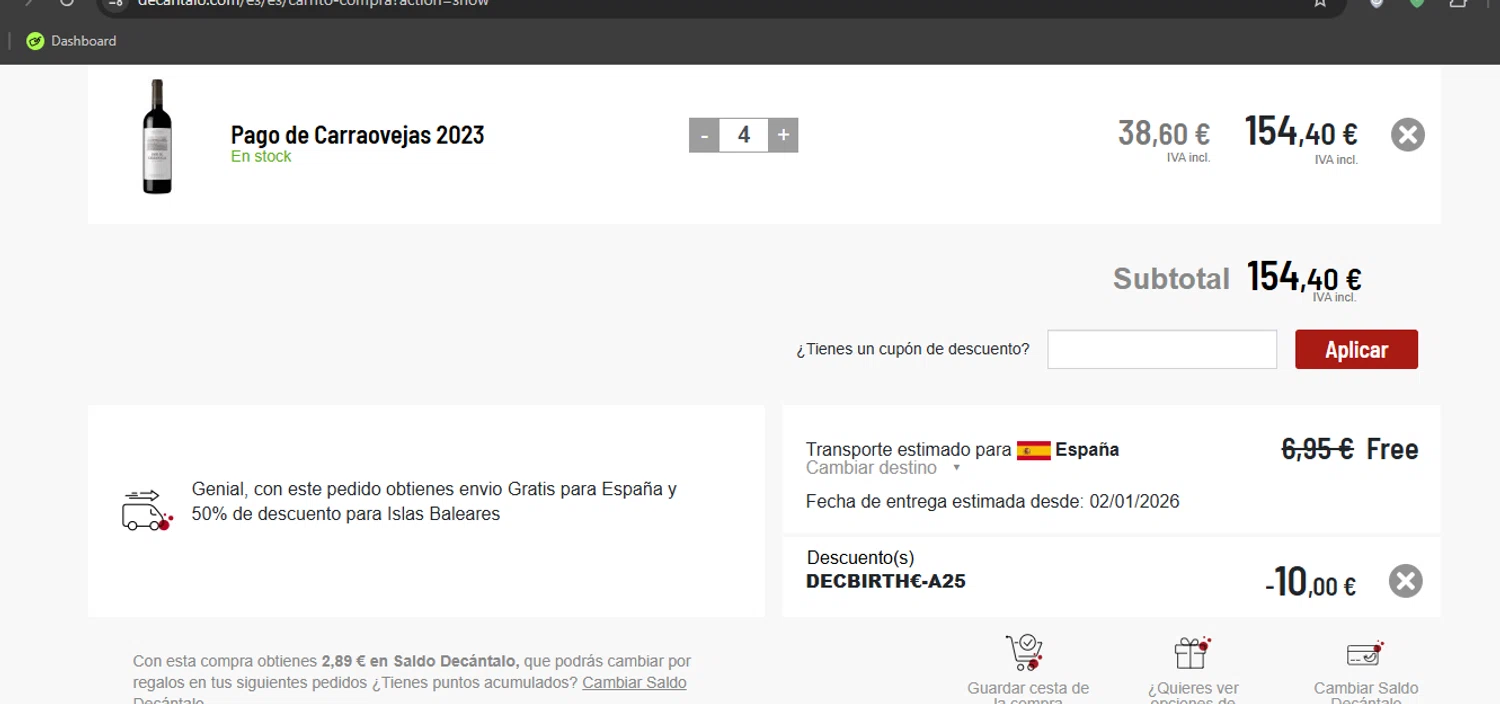Click the 2,89 € en Saldo Decántalo text
Screen dimensions: 1500x704
(420, 661)
